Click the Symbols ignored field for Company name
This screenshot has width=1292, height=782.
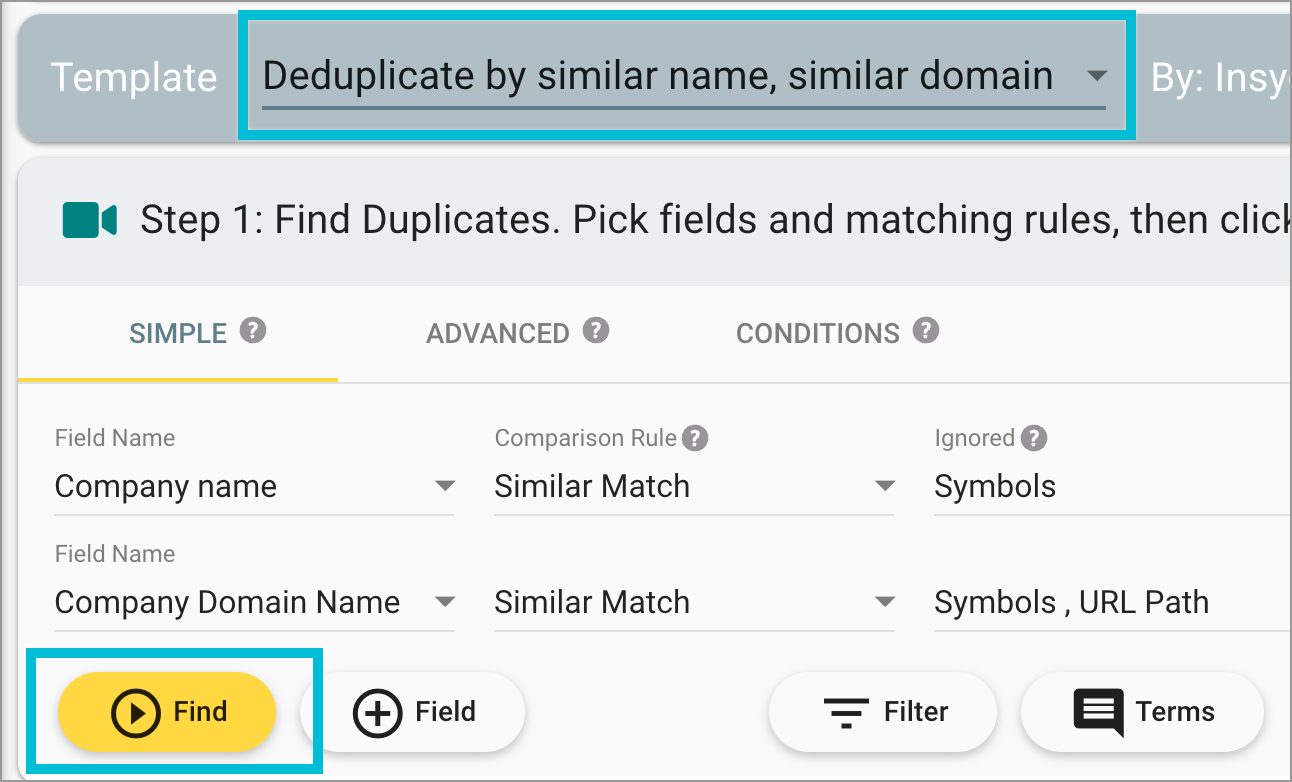tap(995, 486)
